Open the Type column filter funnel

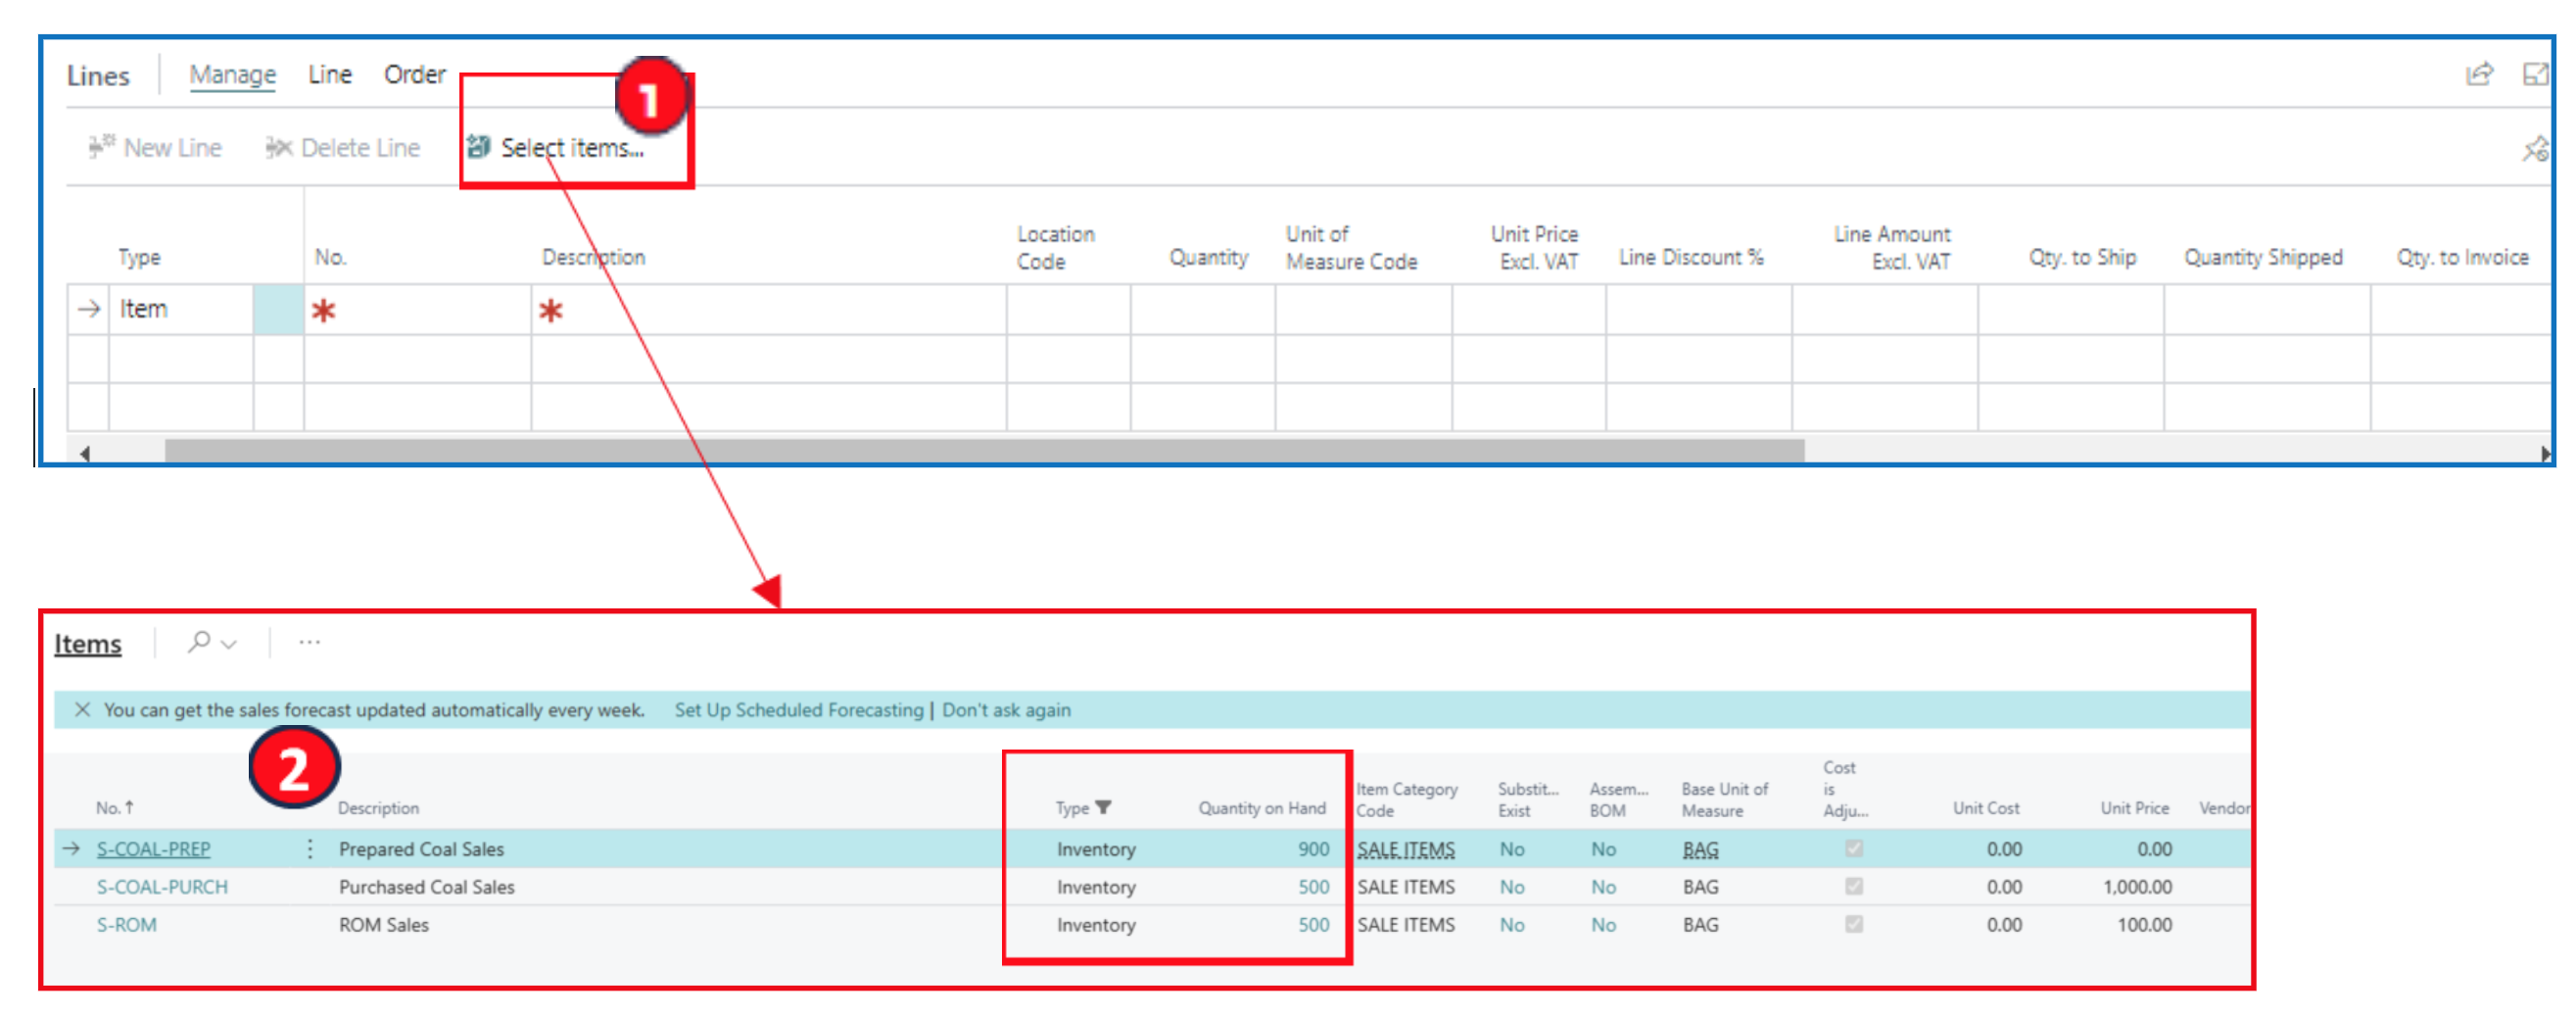click(1103, 807)
